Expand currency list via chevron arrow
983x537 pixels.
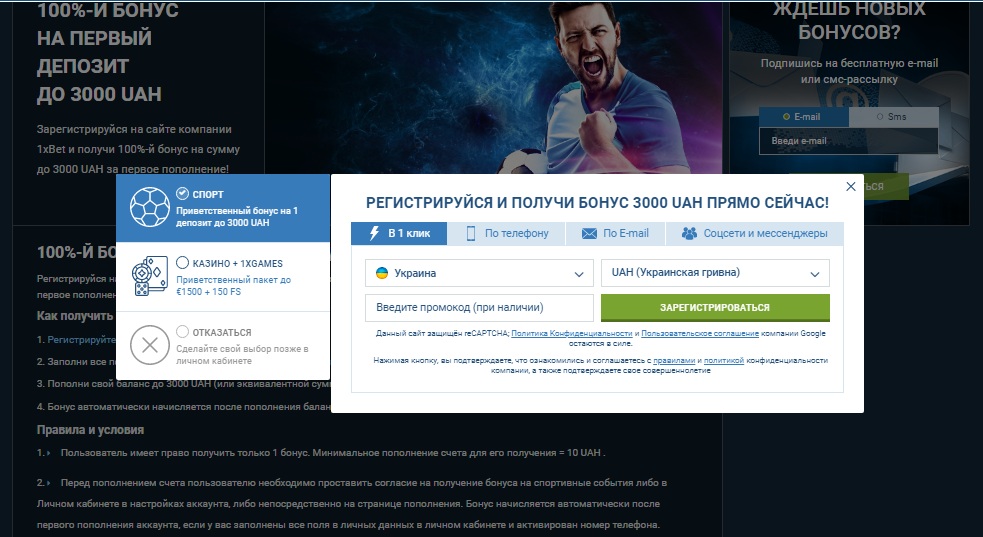coord(814,274)
